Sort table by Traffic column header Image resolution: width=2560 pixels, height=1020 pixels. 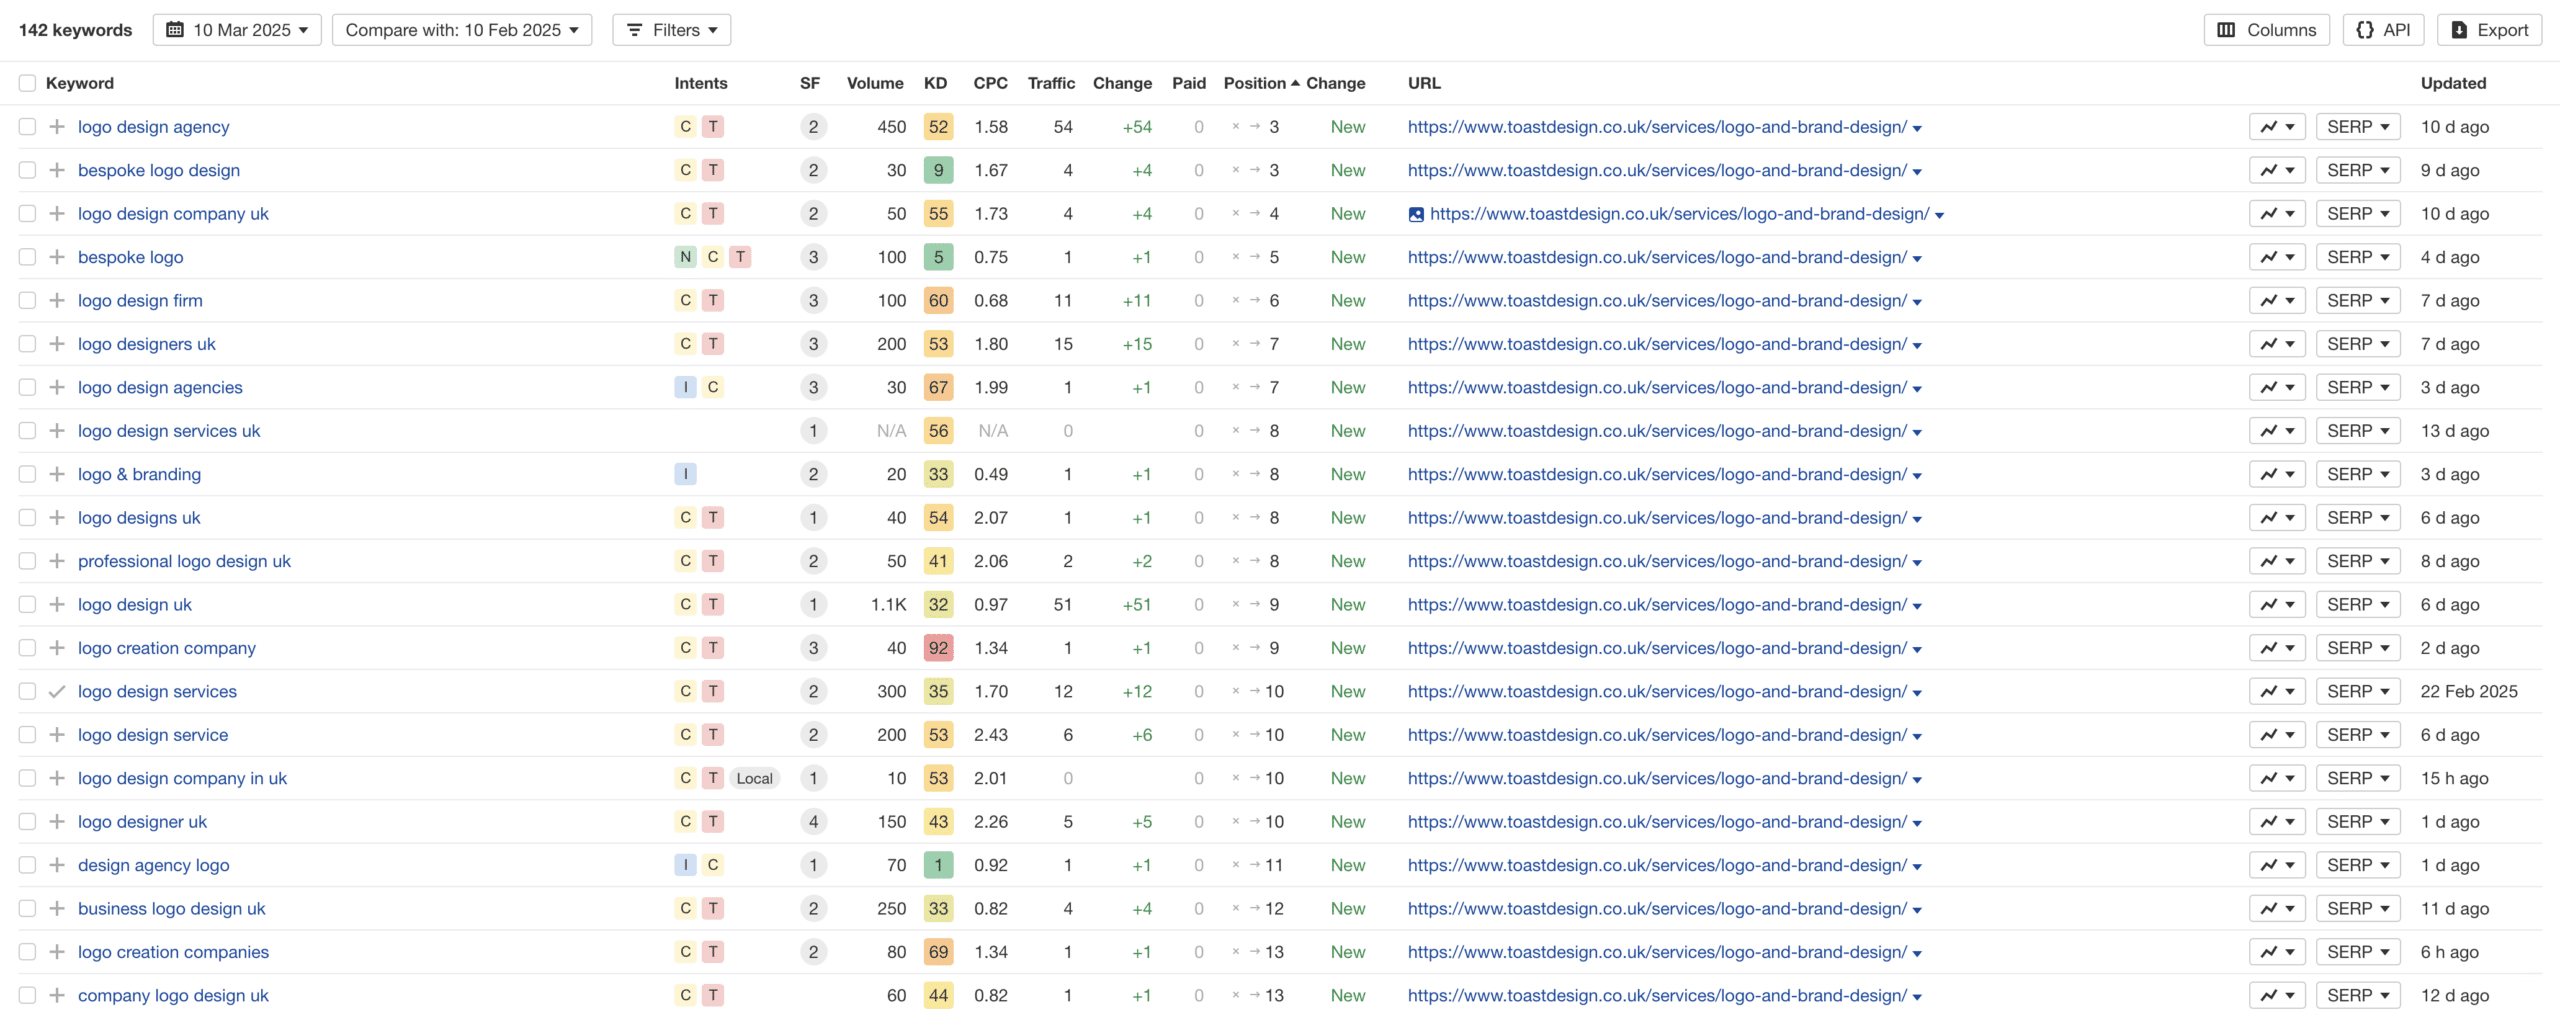pos(1051,83)
